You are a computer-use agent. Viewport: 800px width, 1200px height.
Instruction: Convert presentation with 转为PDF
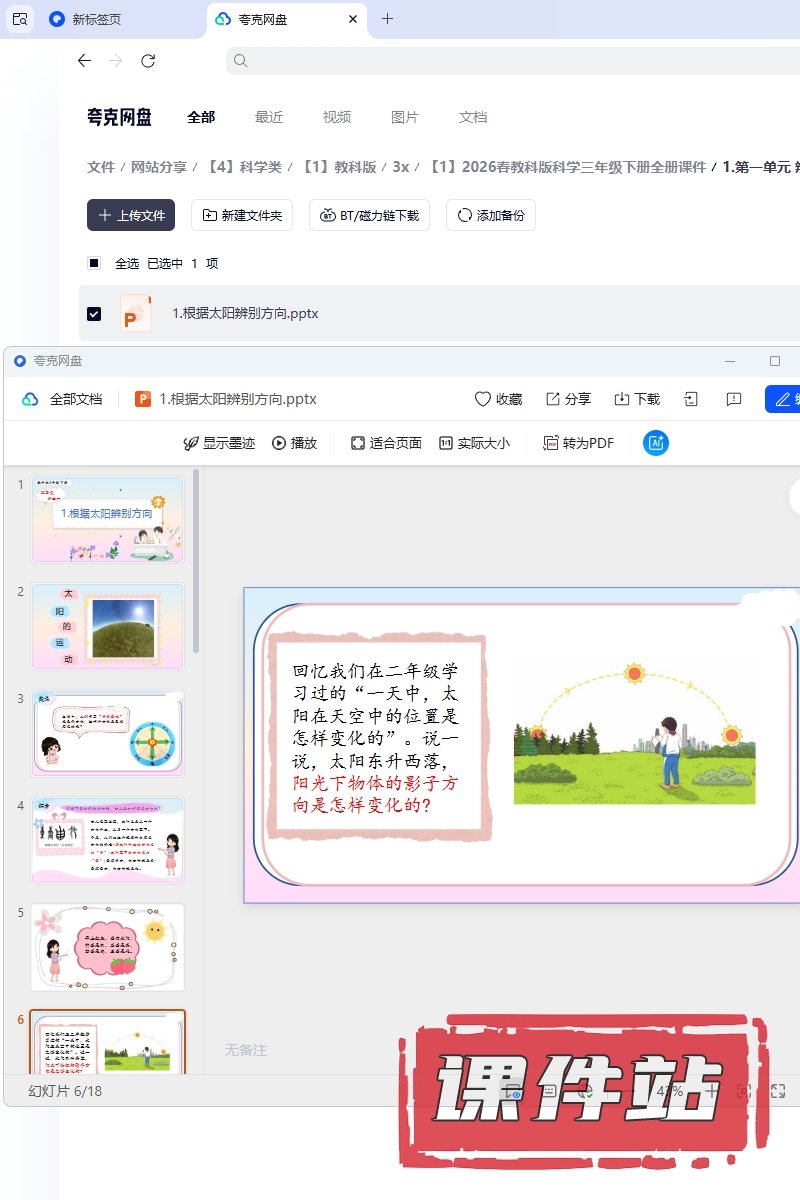(578, 443)
